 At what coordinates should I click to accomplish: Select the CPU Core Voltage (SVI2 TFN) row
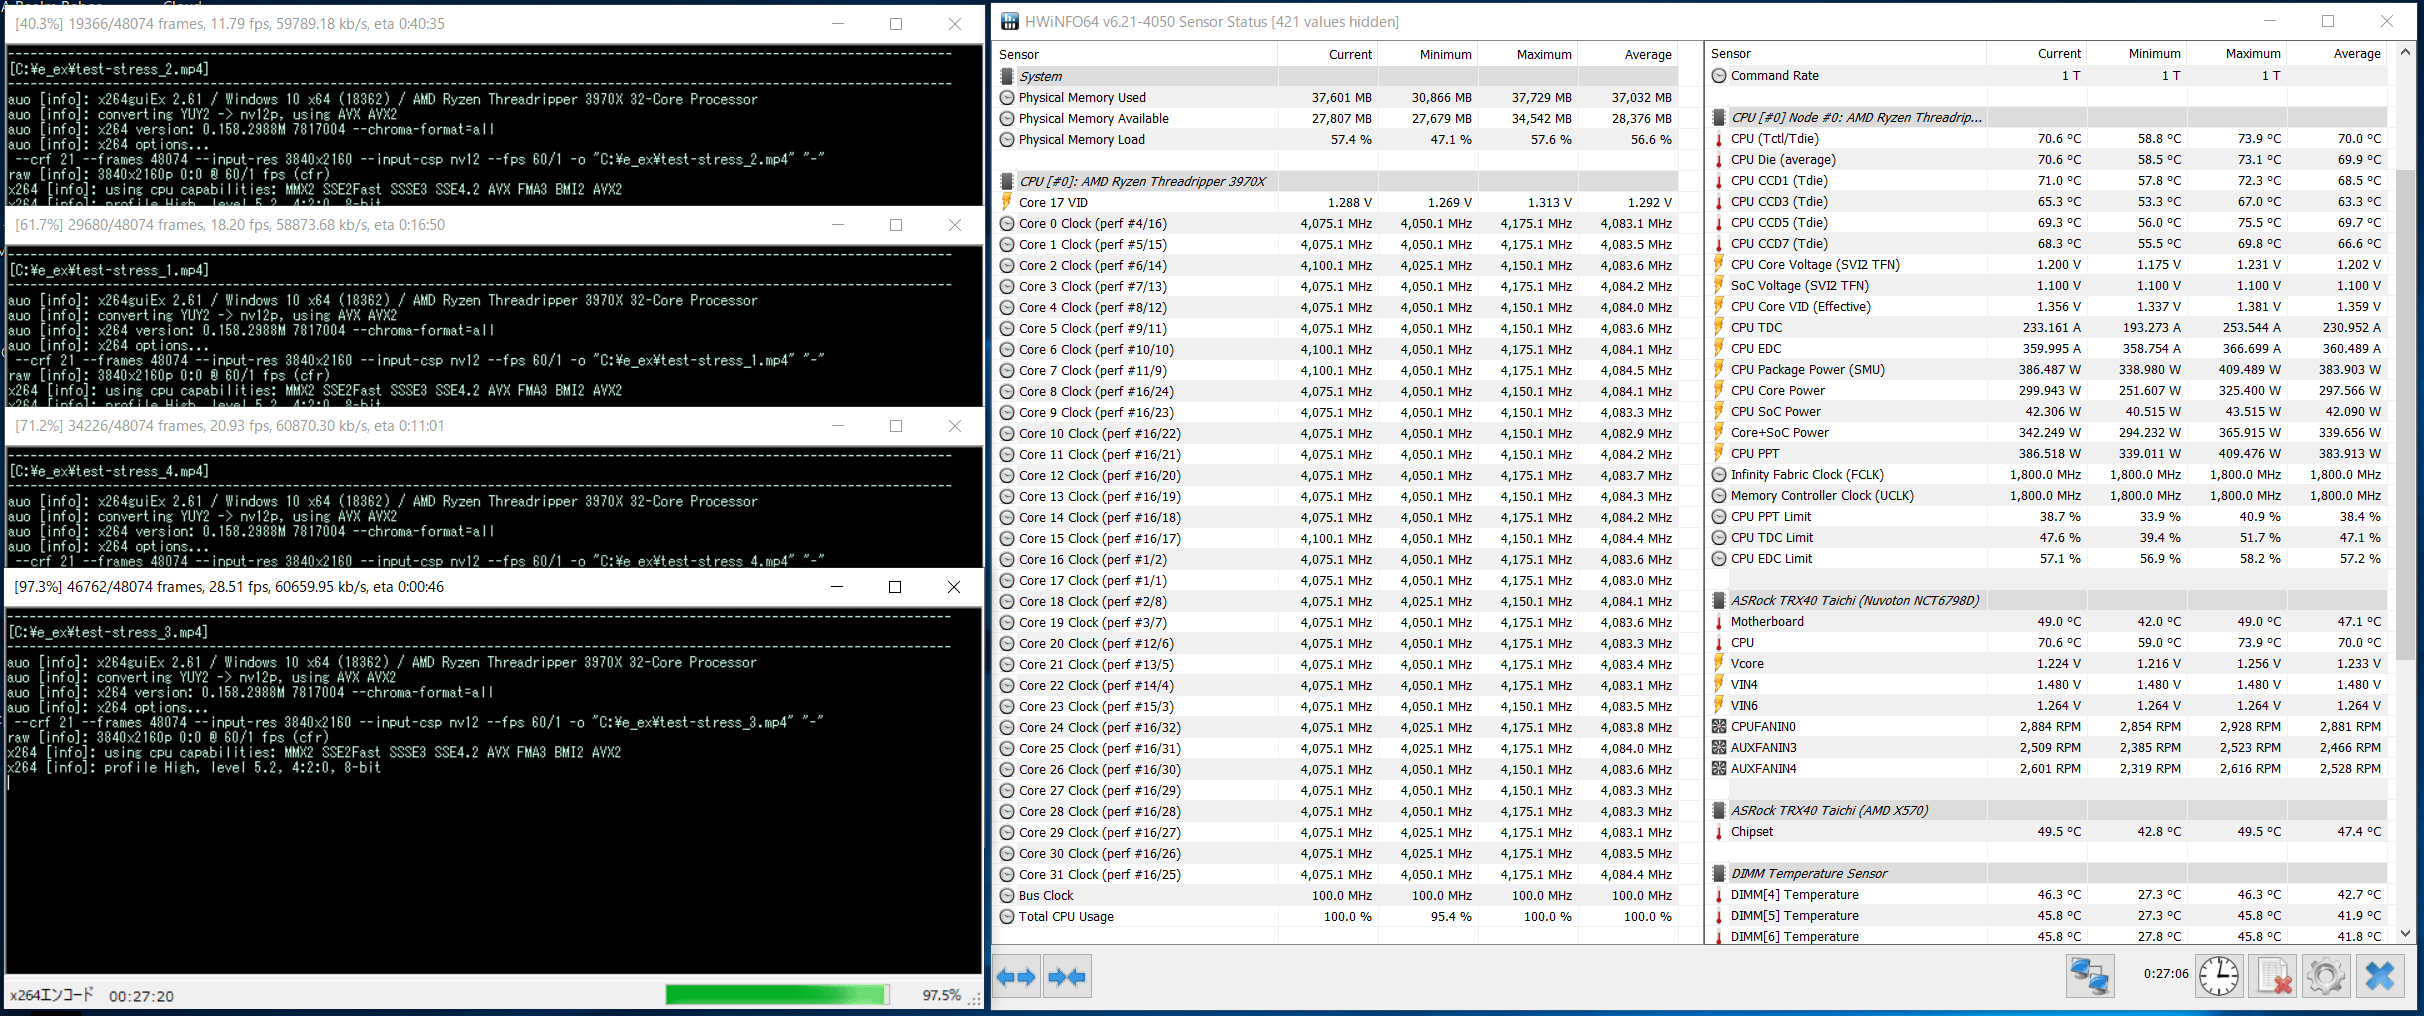pyautogui.click(x=2047, y=264)
